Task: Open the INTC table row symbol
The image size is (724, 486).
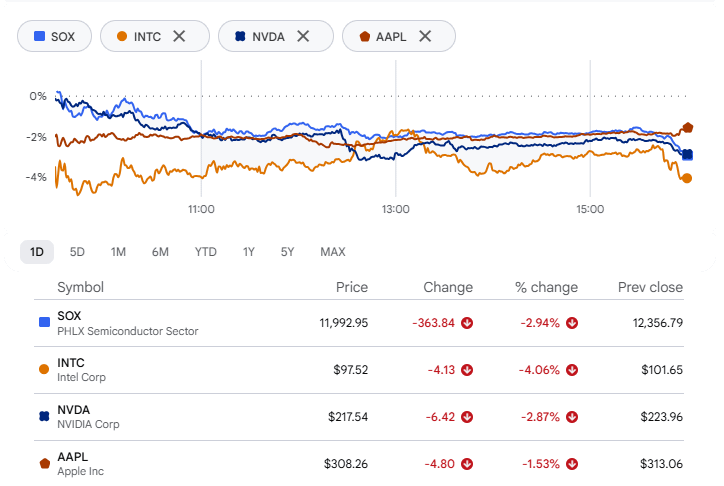Action: [71, 363]
